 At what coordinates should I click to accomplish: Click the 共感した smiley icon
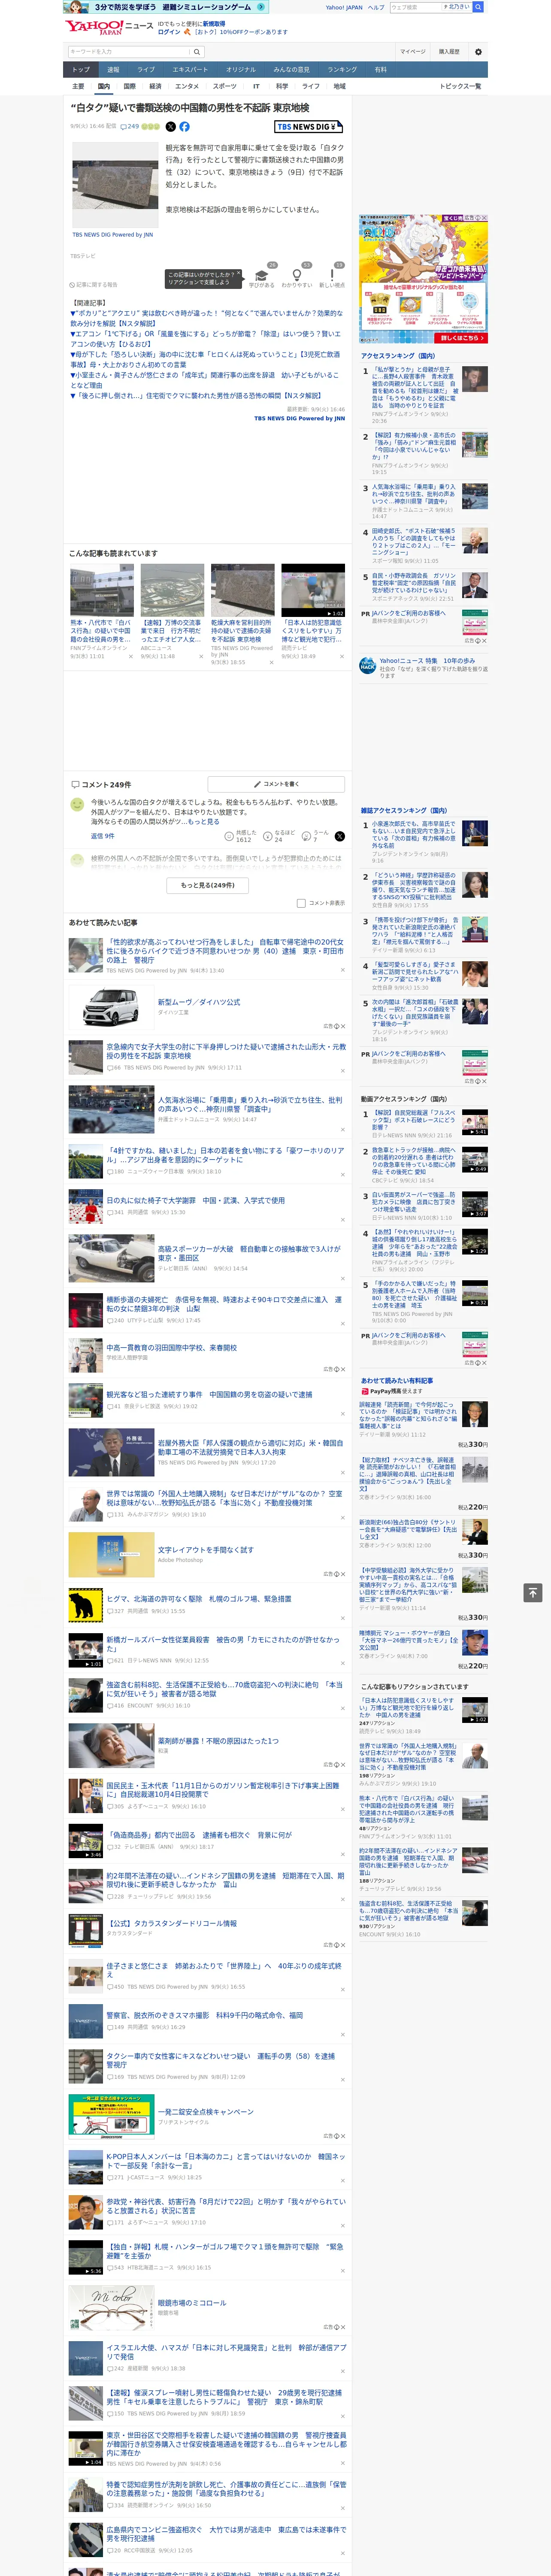[230, 835]
